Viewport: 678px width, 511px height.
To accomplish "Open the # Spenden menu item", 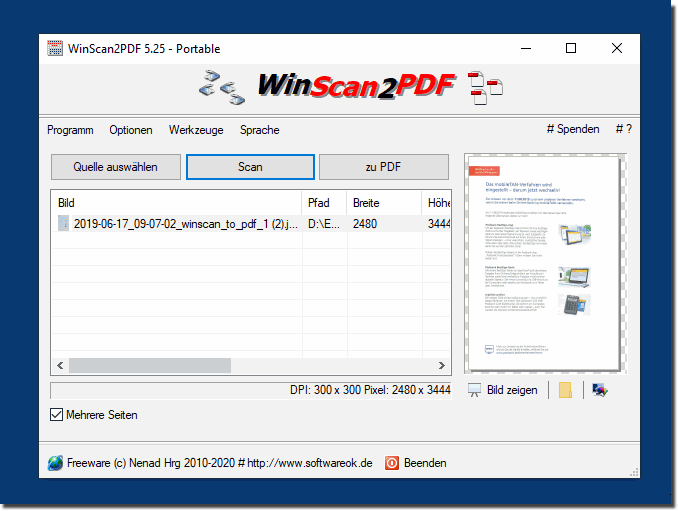I will 573,129.
